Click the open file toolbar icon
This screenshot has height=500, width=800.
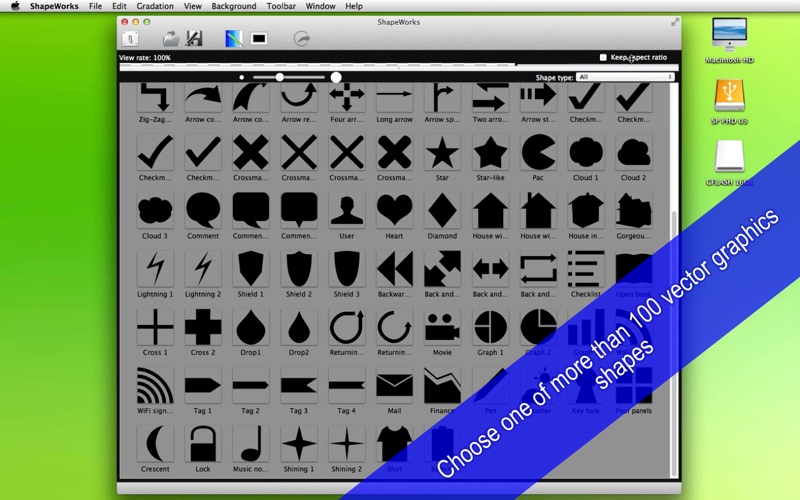click(x=171, y=39)
